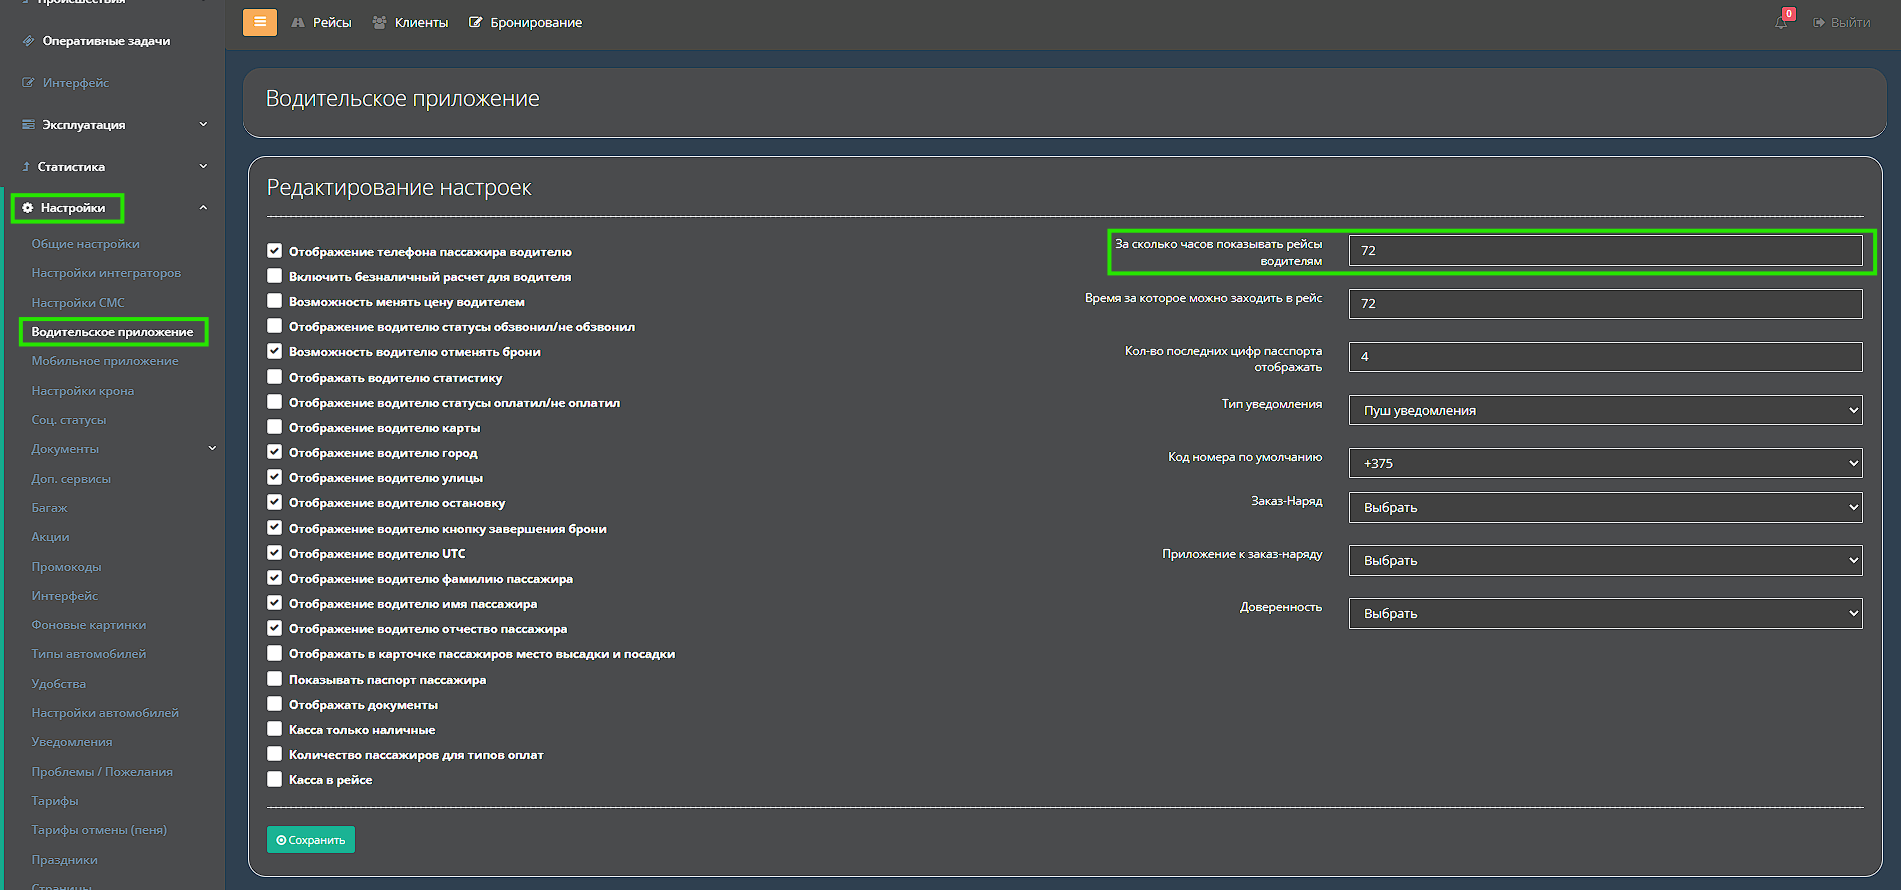
Task: Open Общие настройки in sidebar
Action: (85, 244)
